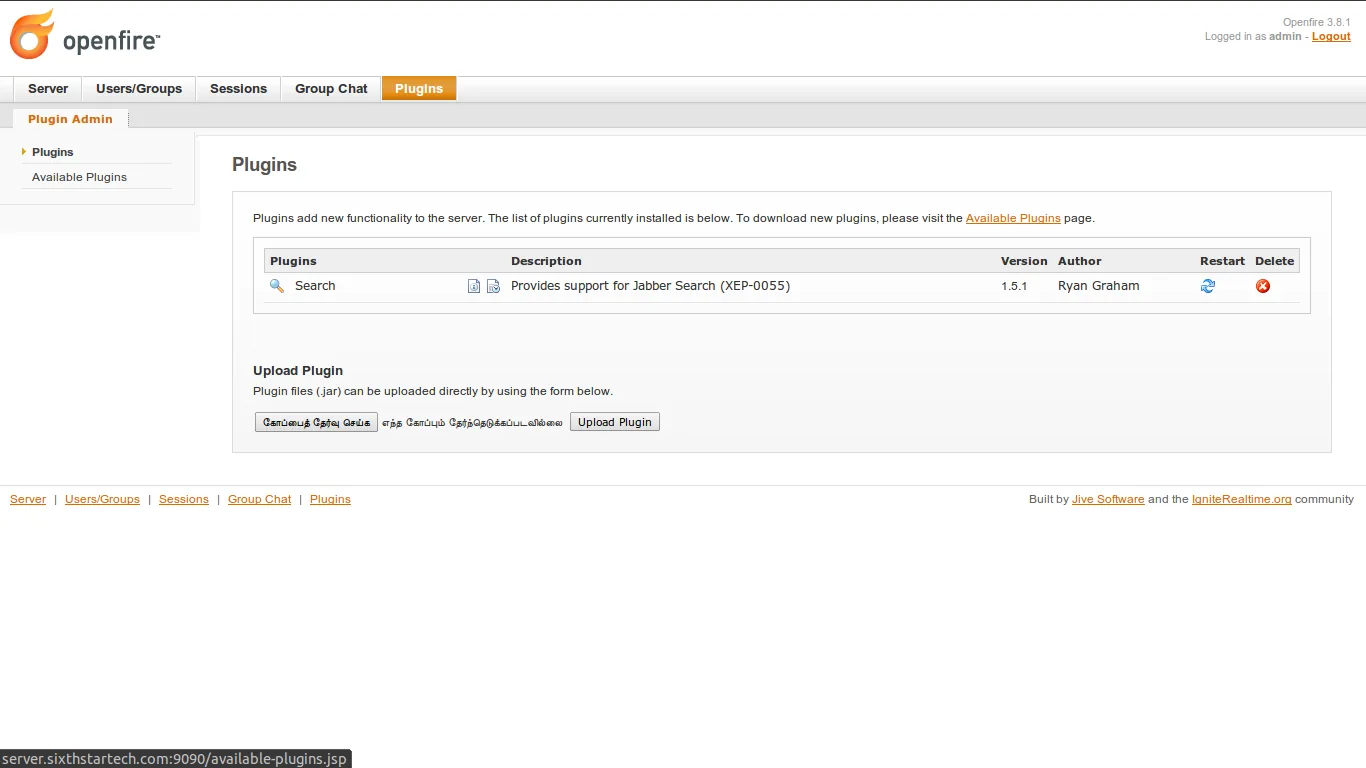Screen dimensions: 1366x768
Task: Select Plugins in the left sidebar
Action: coord(53,152)
